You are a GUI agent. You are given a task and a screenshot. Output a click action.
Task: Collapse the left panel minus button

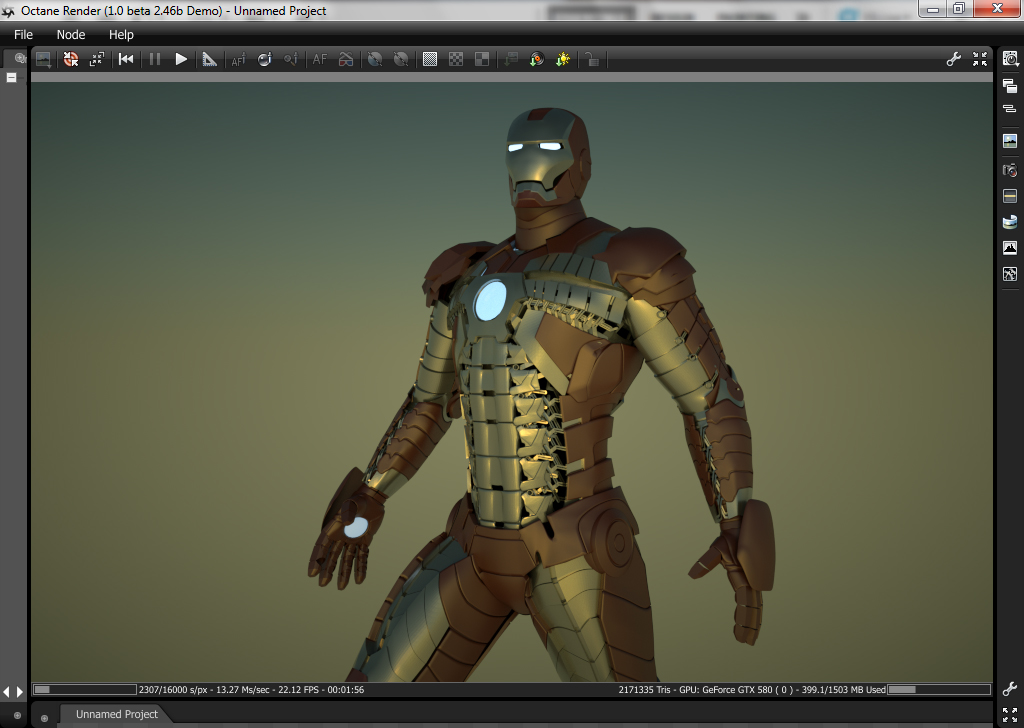coord(11,78)
